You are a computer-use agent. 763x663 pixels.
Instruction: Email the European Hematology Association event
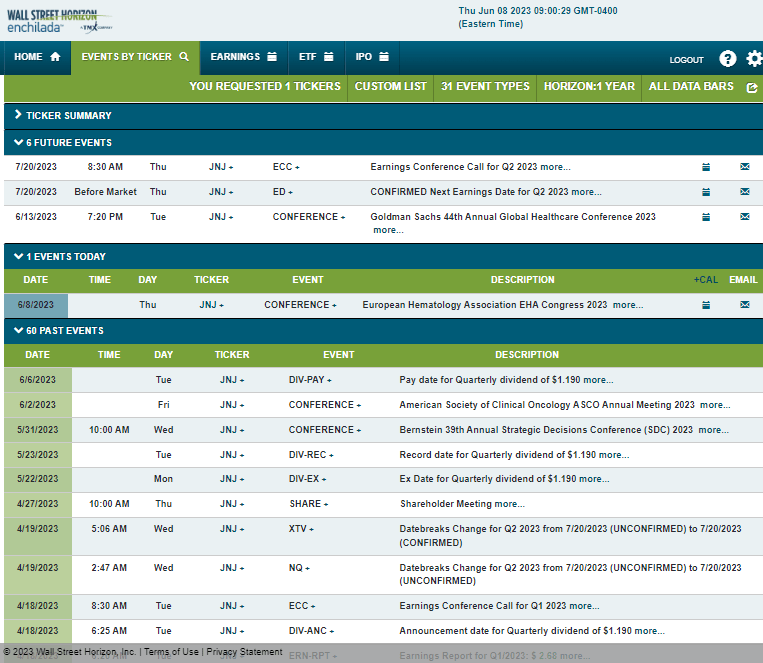[744, 305]
